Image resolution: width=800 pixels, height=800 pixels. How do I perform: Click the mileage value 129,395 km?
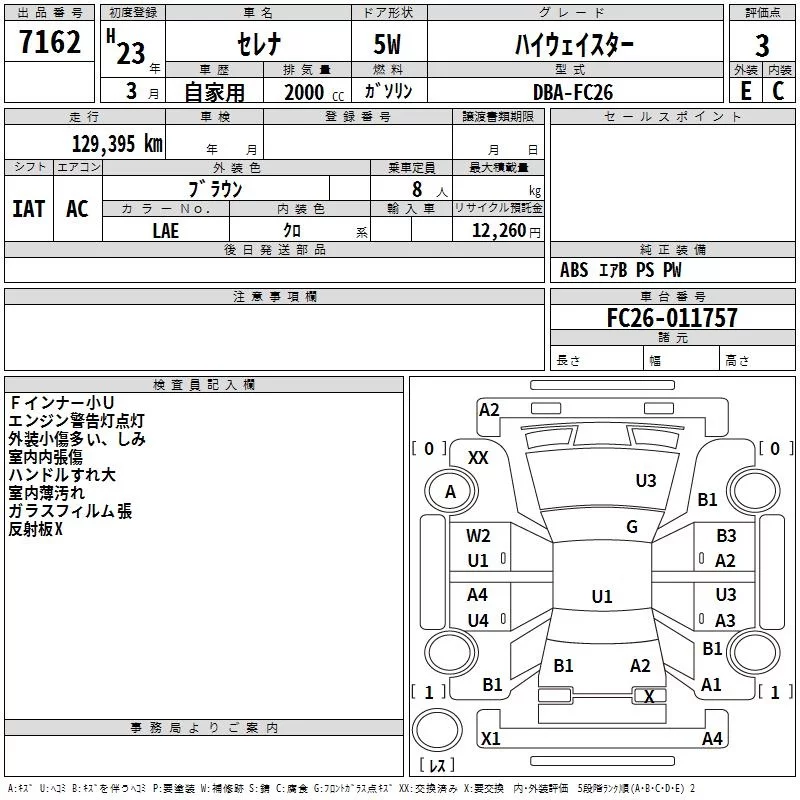(117, 143)
